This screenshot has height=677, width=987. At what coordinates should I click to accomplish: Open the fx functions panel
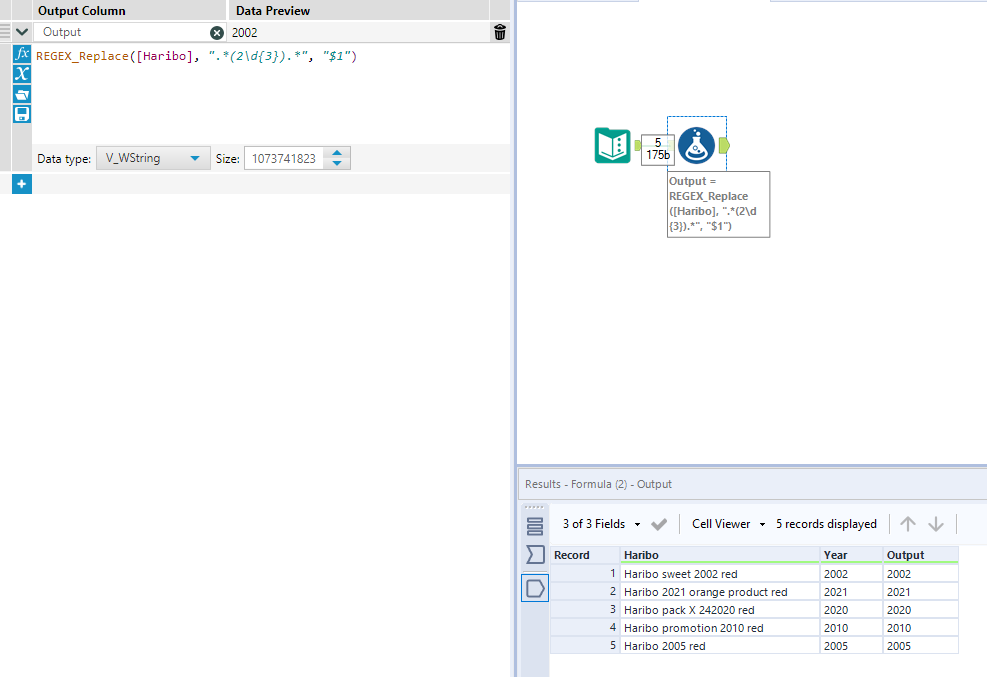[x=21, y=54]
